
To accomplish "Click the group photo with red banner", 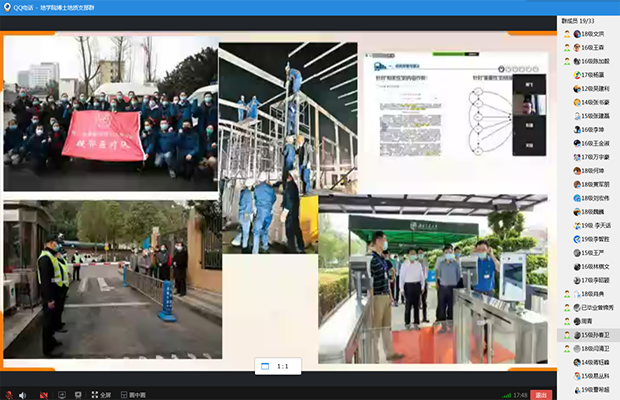I will point(110,113).
